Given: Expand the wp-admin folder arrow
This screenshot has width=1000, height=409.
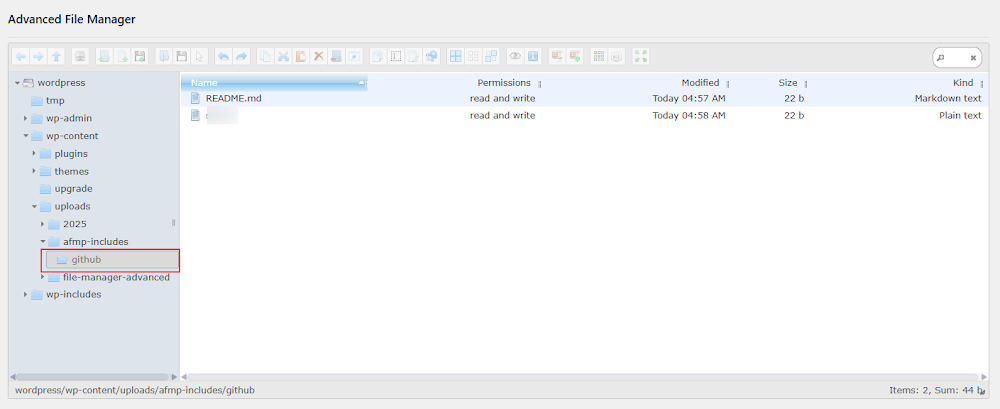Looking at the screenshot, I should point(26,118).
